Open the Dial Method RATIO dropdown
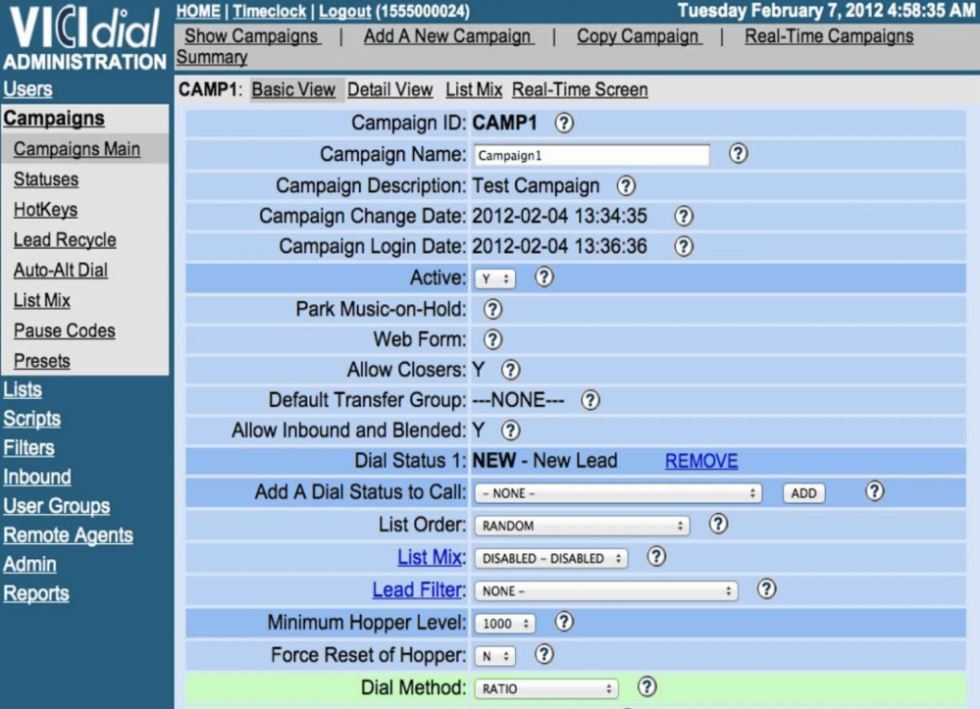 [546, 689]
